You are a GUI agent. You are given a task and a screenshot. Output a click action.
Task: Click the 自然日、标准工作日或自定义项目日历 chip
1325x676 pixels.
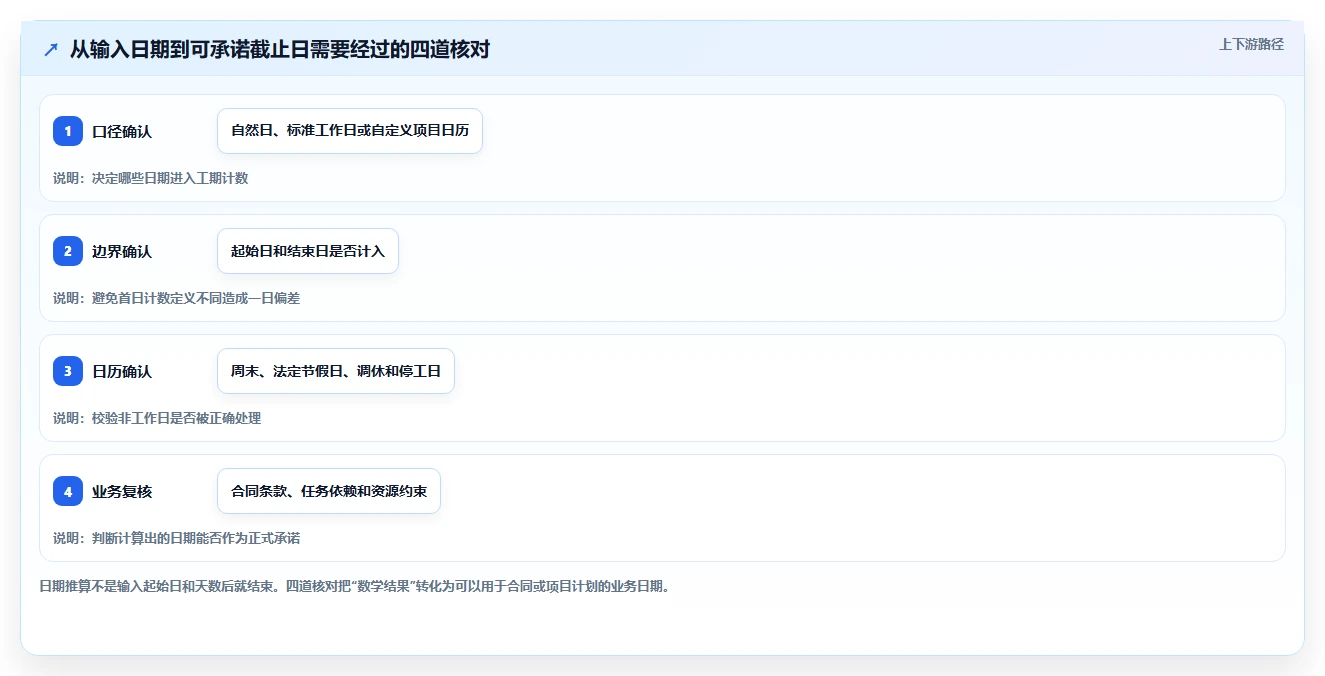[350, 131]
